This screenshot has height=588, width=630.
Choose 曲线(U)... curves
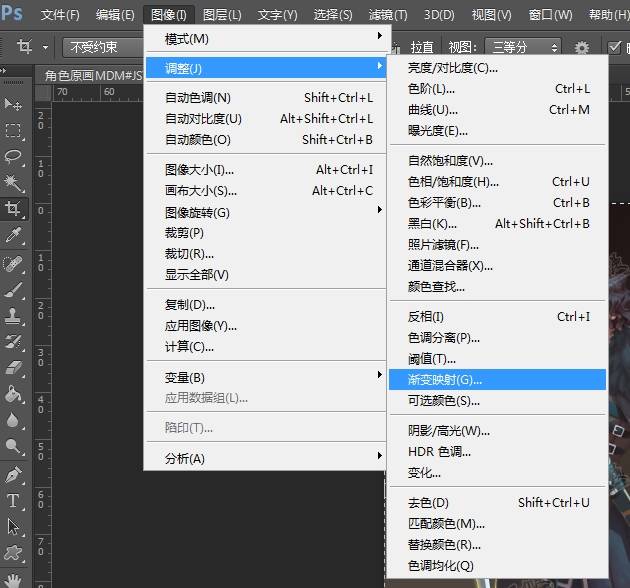pos(497,109)
